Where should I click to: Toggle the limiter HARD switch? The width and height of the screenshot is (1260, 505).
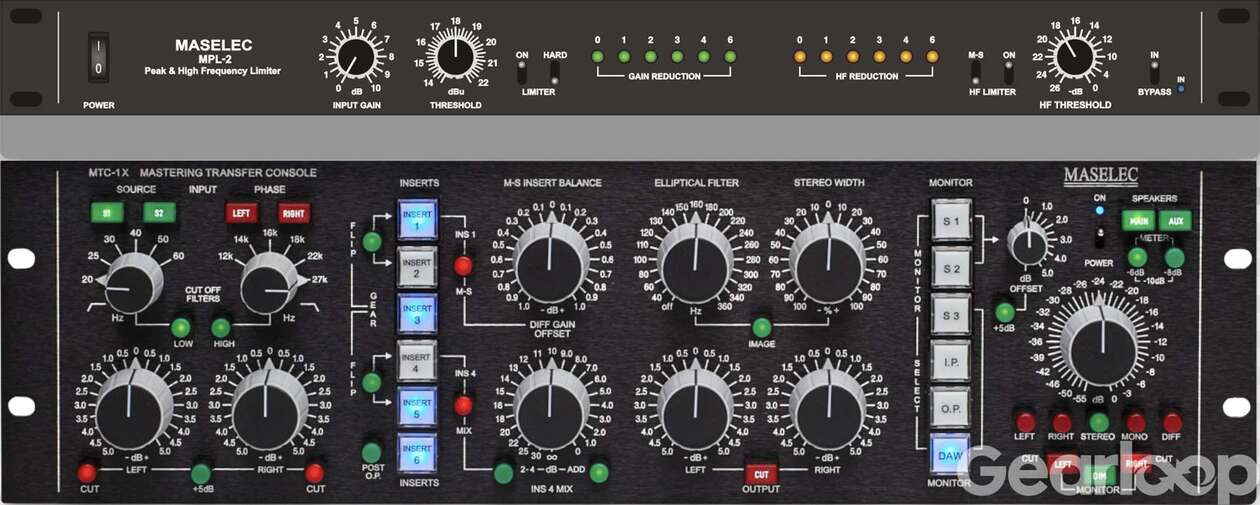(554, 74)
